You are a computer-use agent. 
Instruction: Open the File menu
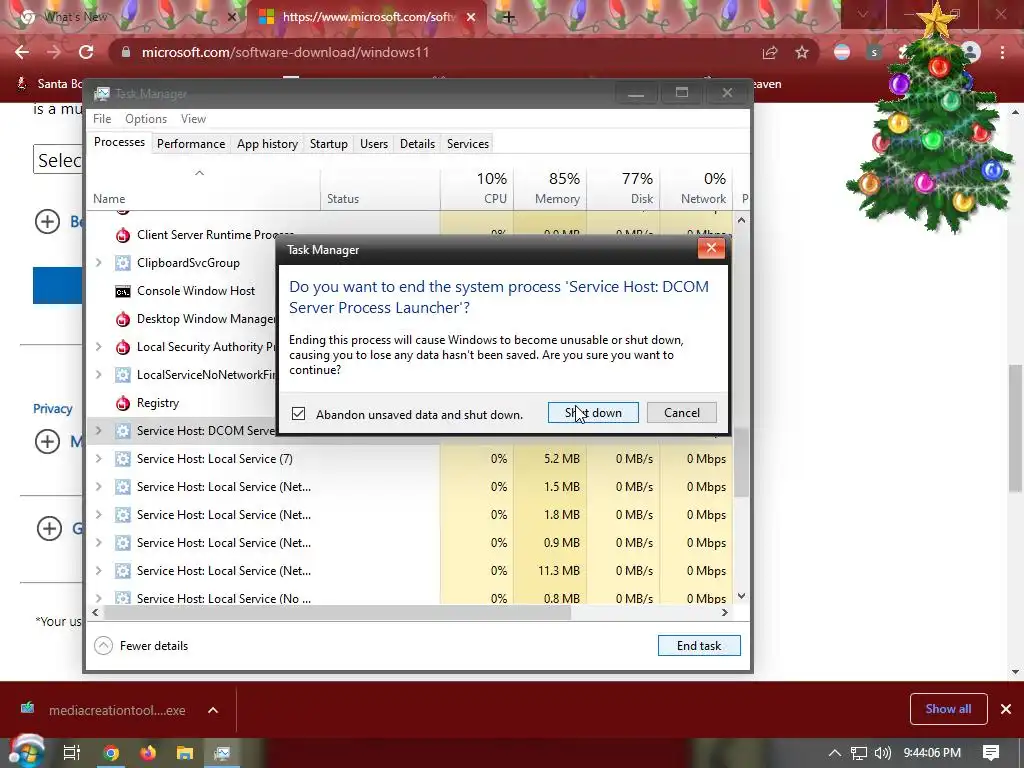pos(102,119)
